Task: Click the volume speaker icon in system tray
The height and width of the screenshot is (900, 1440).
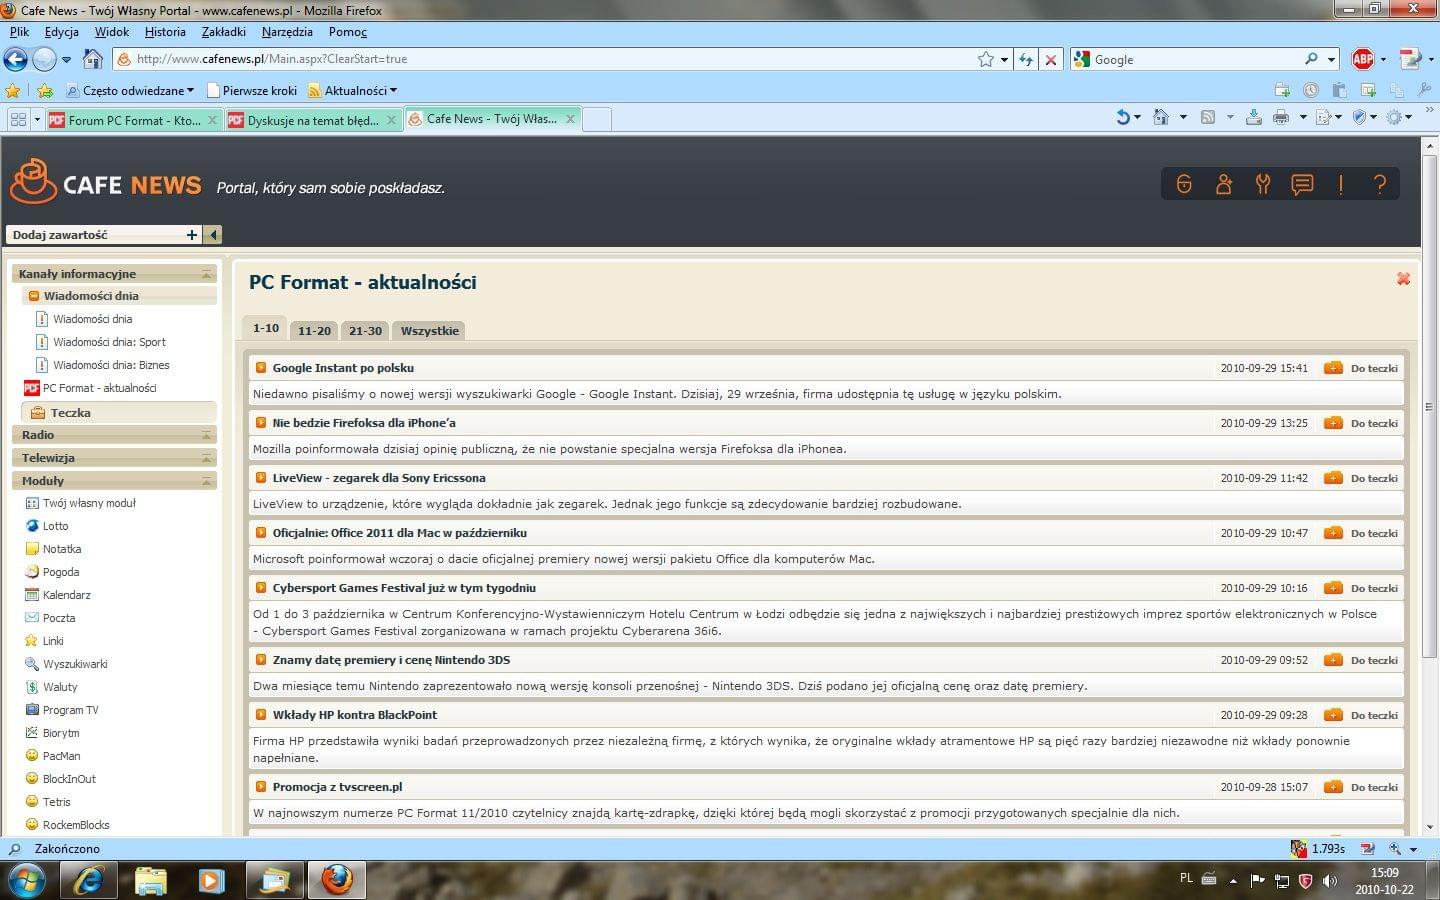Action: click(1329, 881)
